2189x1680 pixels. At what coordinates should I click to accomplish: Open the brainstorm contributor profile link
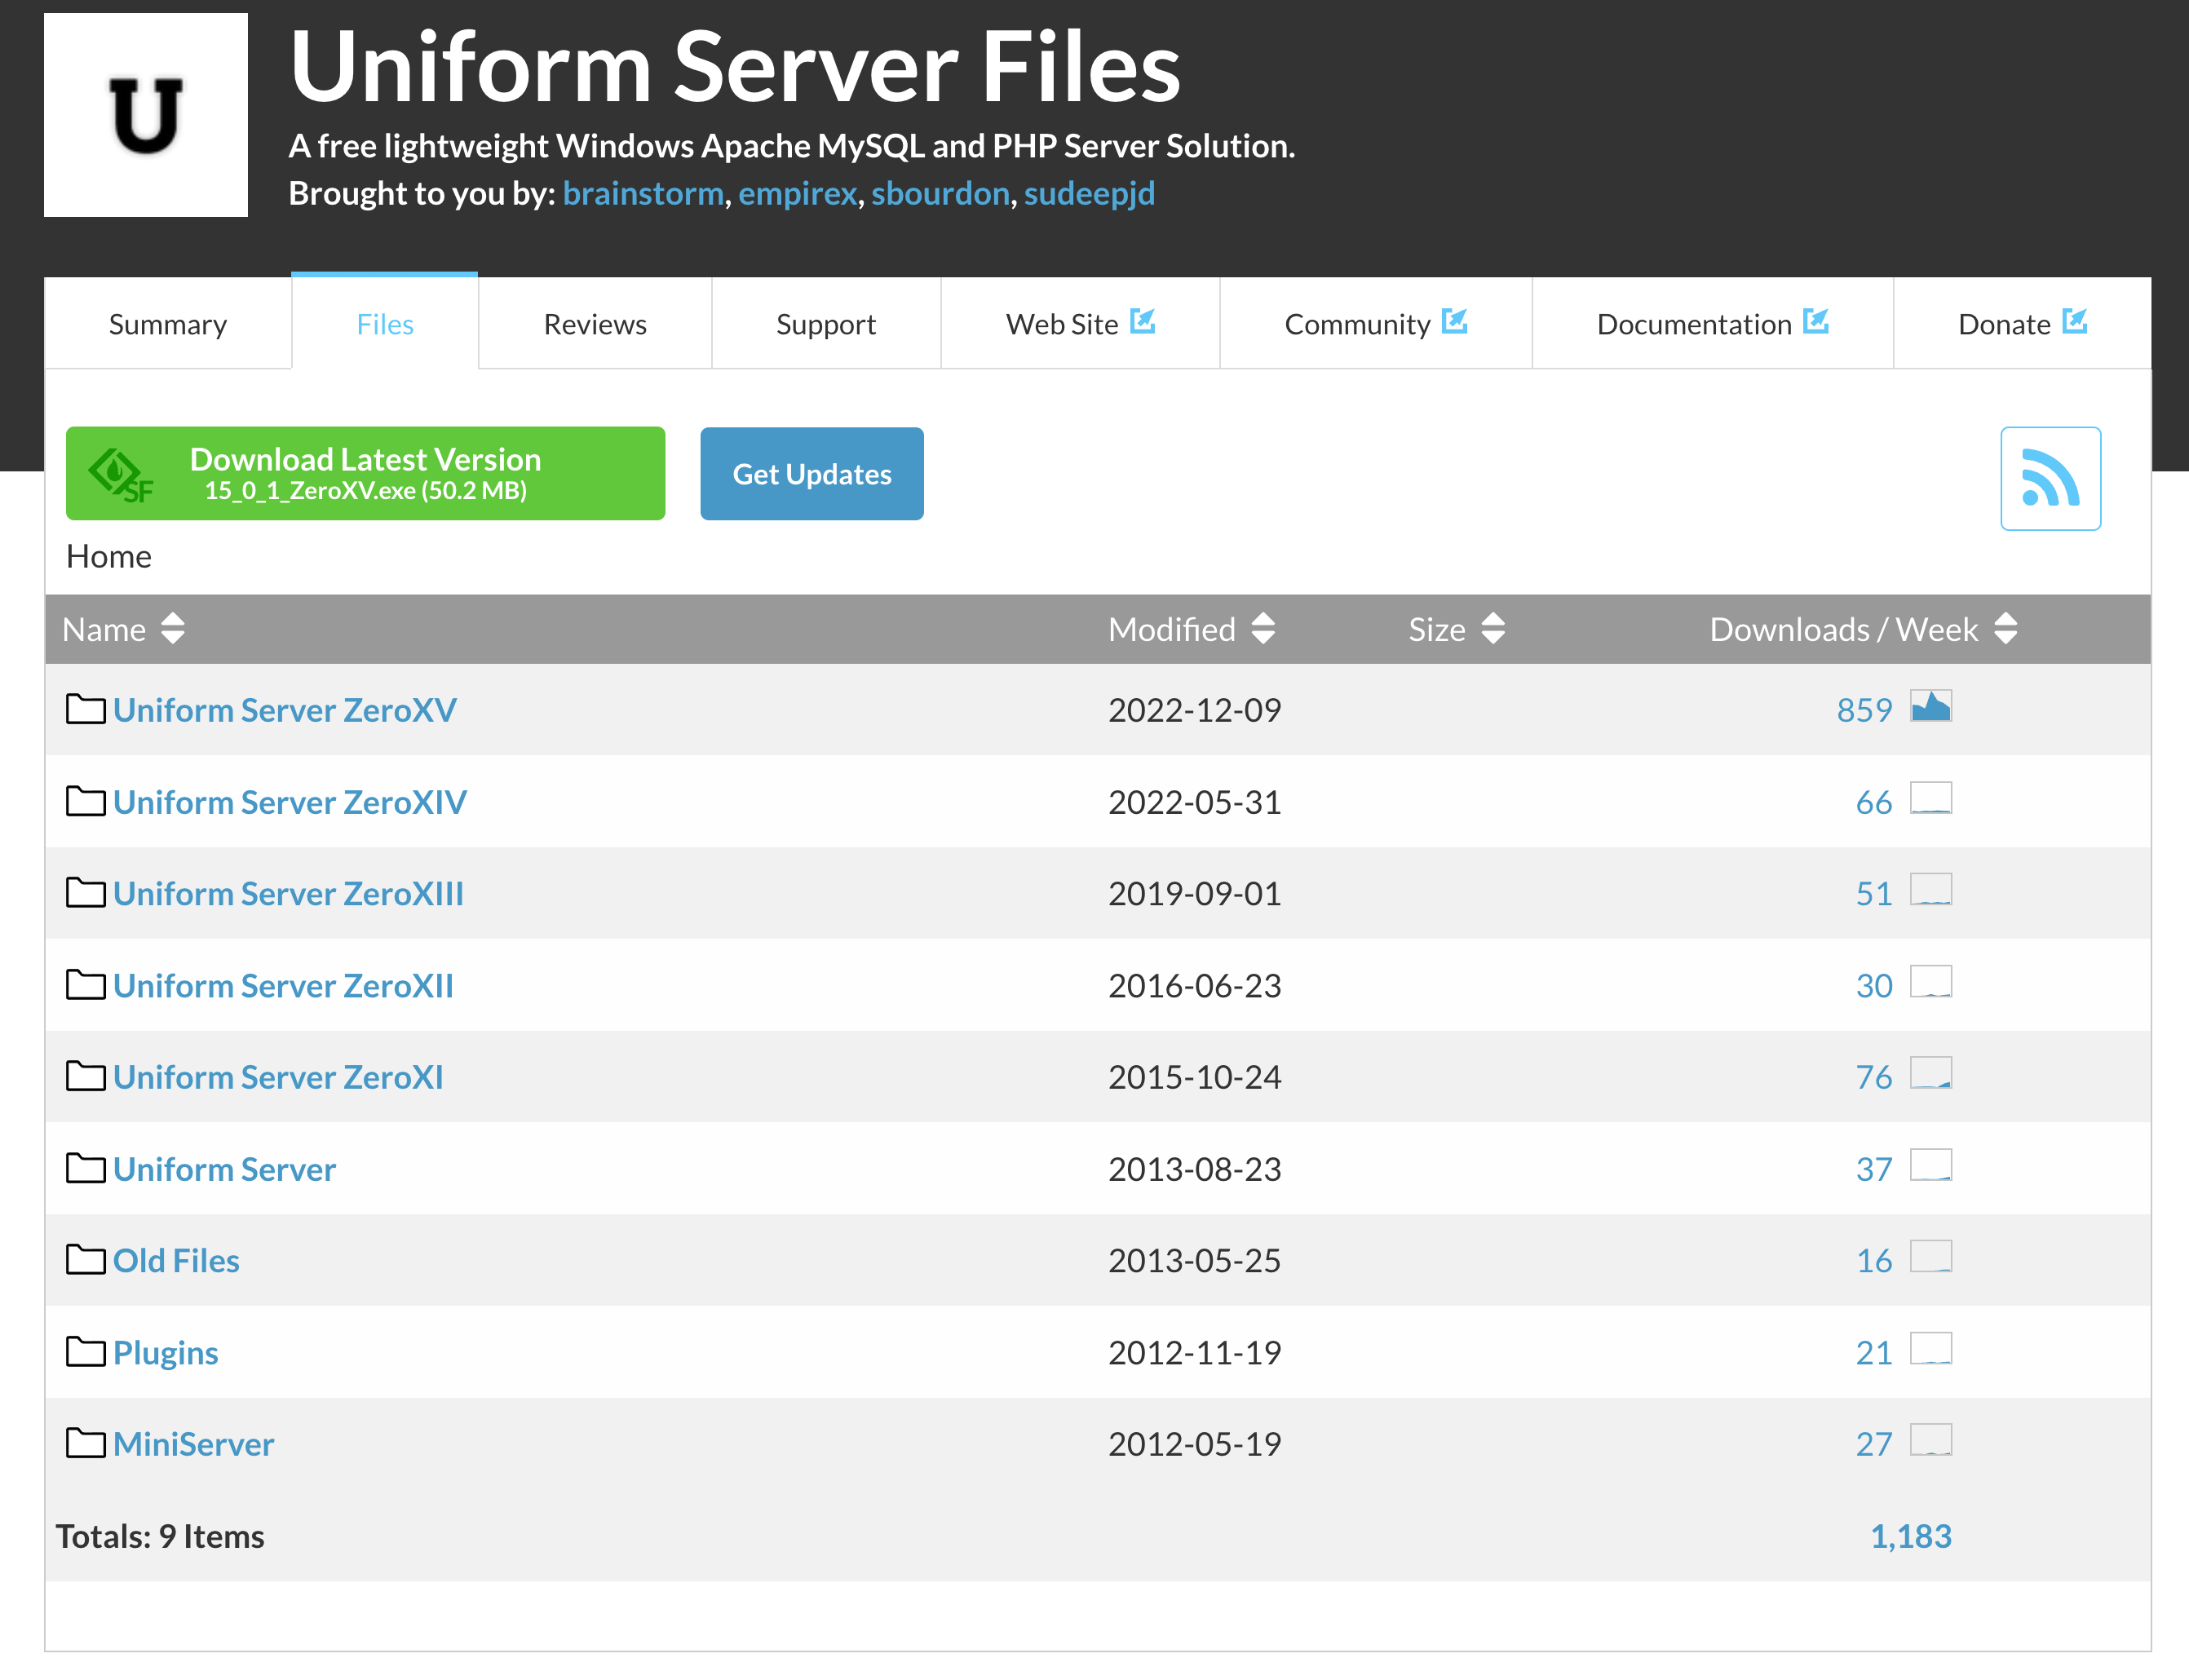pyautogui.click(x=643, y=193)
